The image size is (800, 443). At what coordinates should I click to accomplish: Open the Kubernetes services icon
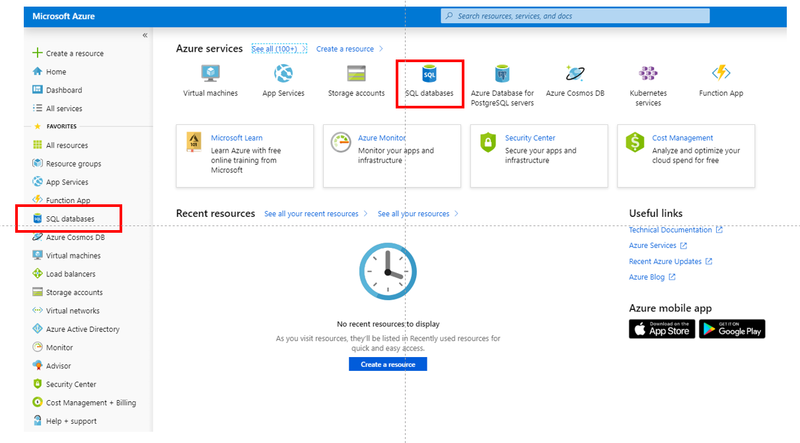[x=648, y=75]
